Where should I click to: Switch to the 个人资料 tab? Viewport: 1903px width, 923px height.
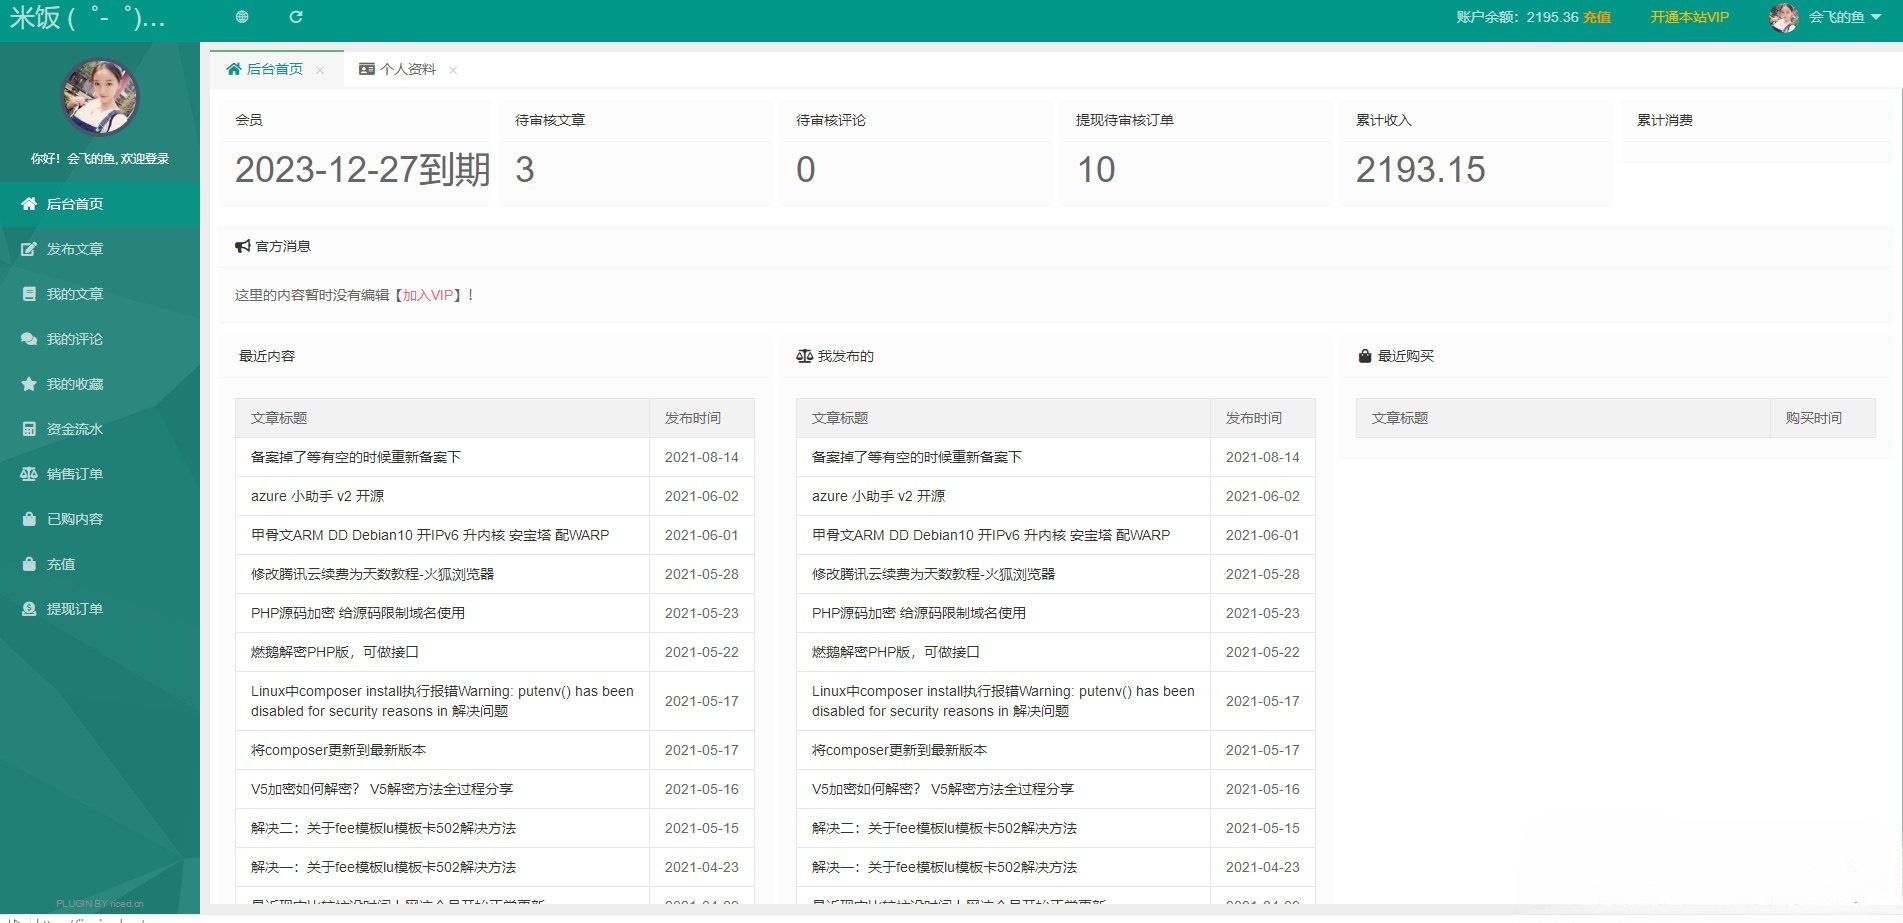409,69
